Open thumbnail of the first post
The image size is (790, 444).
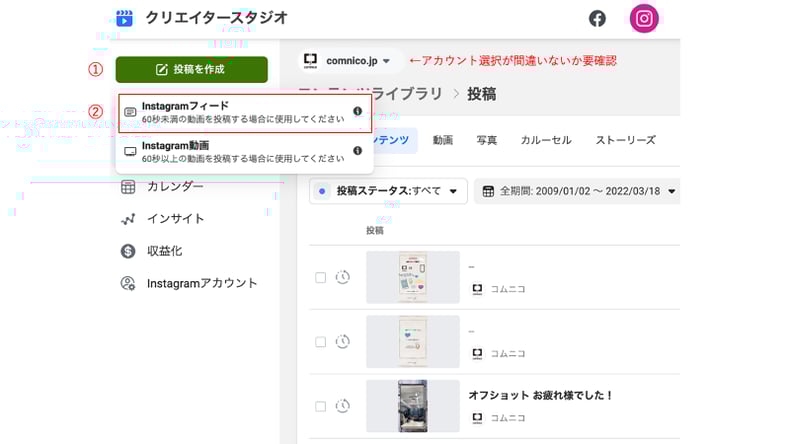click(413, 277)
